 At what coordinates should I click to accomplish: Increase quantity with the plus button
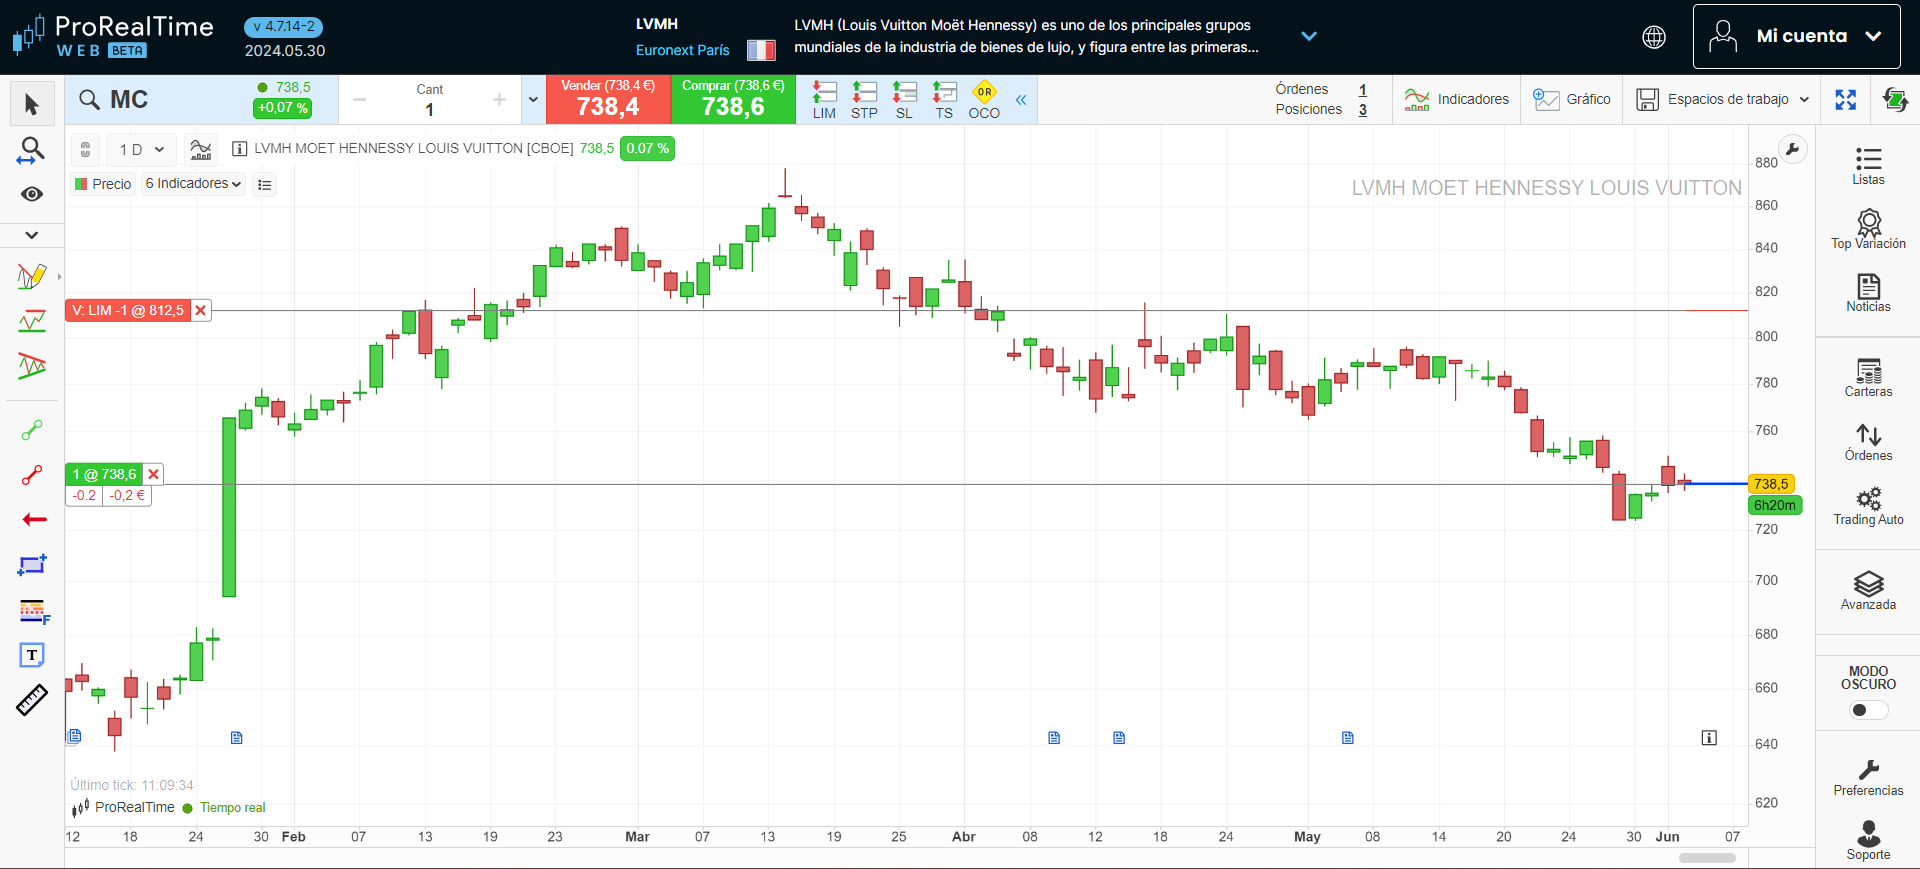point(499,100)
